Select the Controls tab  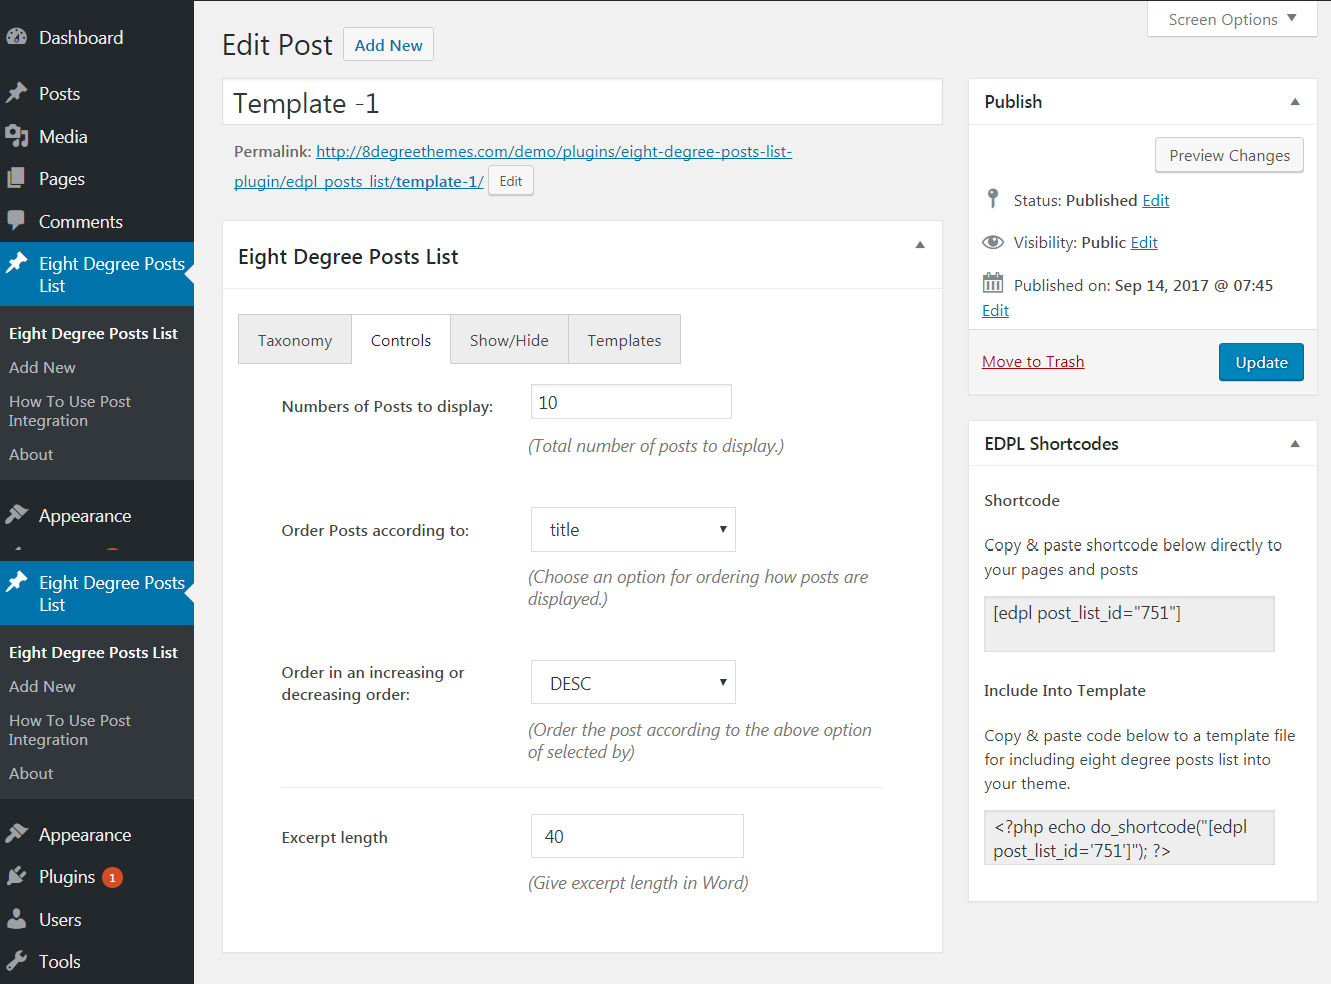(401, 340)
